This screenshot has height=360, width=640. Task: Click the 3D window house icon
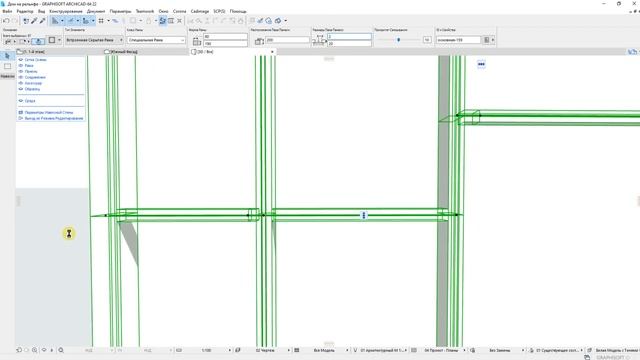click(x=269, y=21)
